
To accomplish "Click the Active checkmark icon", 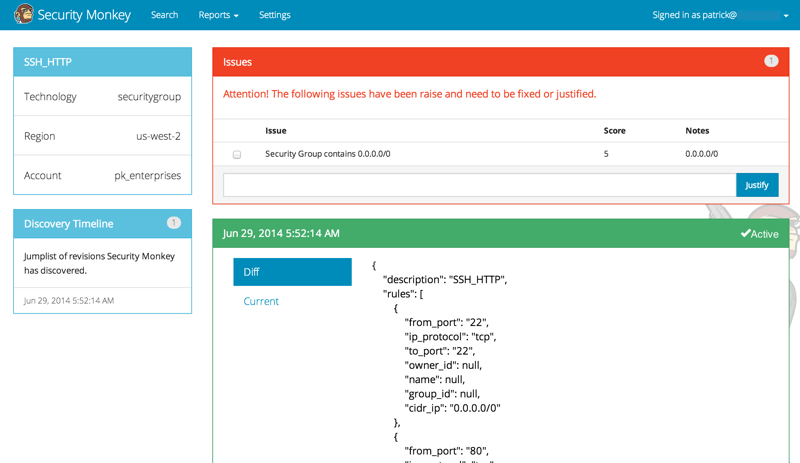I will click(x=745, y=233).
